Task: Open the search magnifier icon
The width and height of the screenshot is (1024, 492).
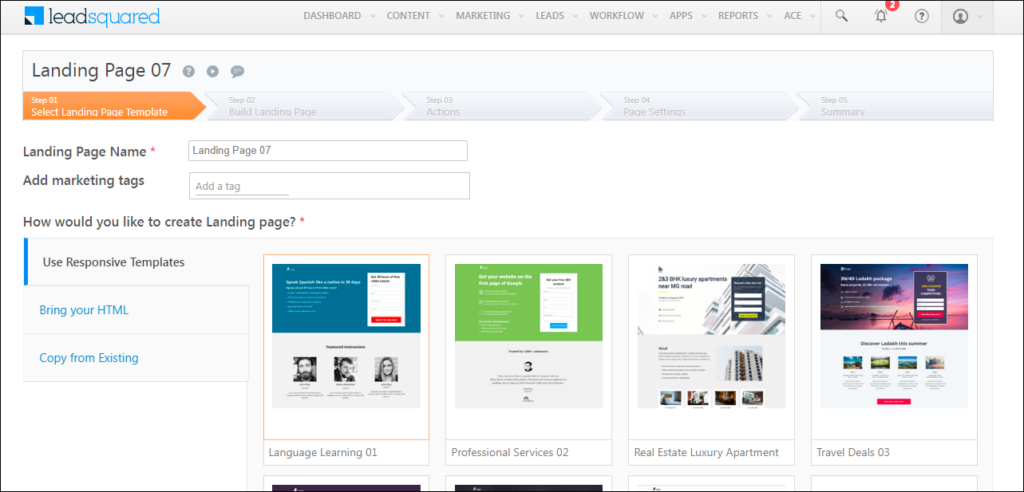Action: tap(841, 16)
